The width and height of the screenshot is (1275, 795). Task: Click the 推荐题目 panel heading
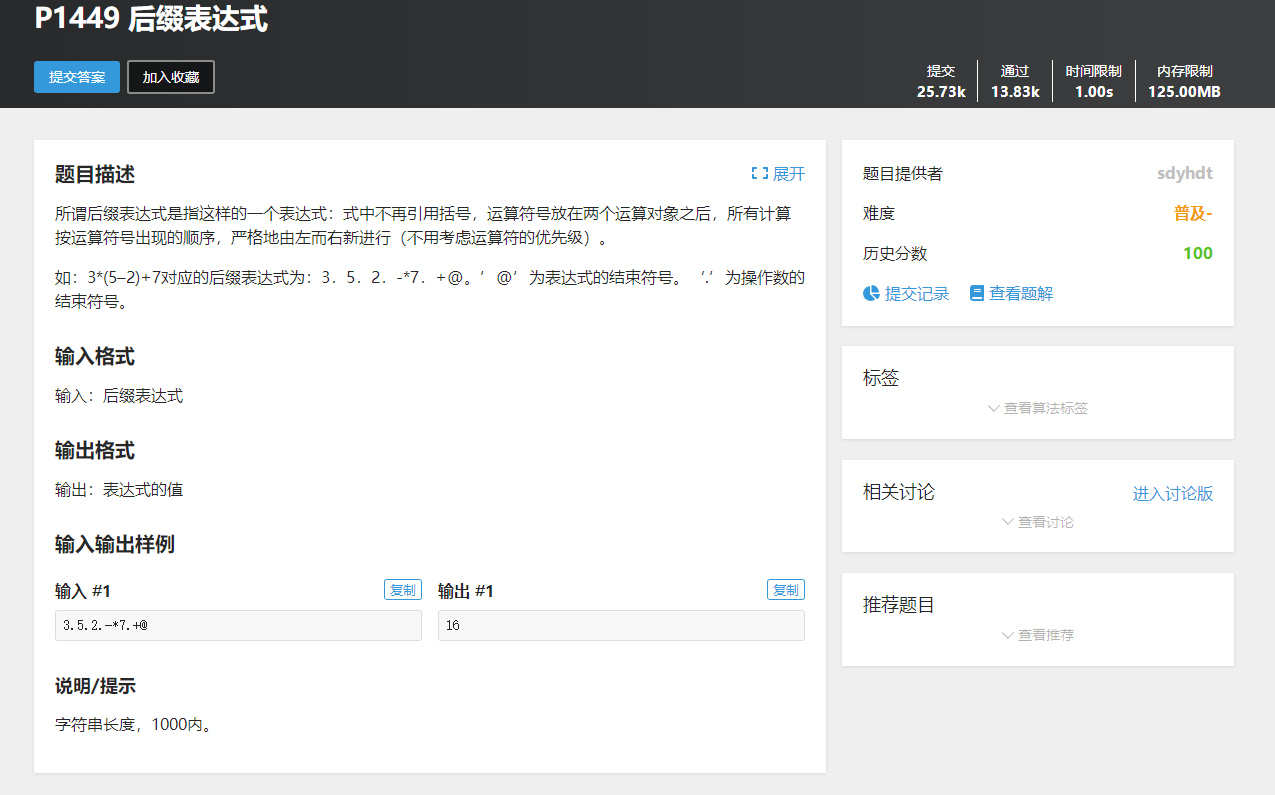pos(899,605)
